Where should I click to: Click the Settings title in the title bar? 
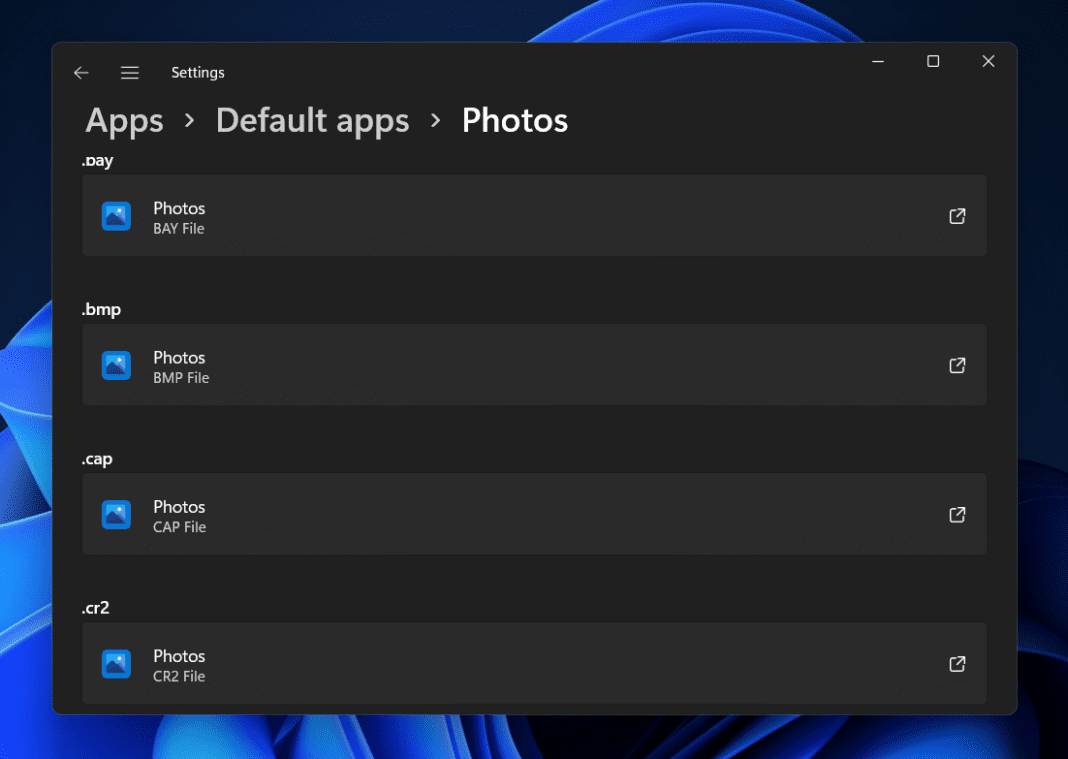coord(197,72)
